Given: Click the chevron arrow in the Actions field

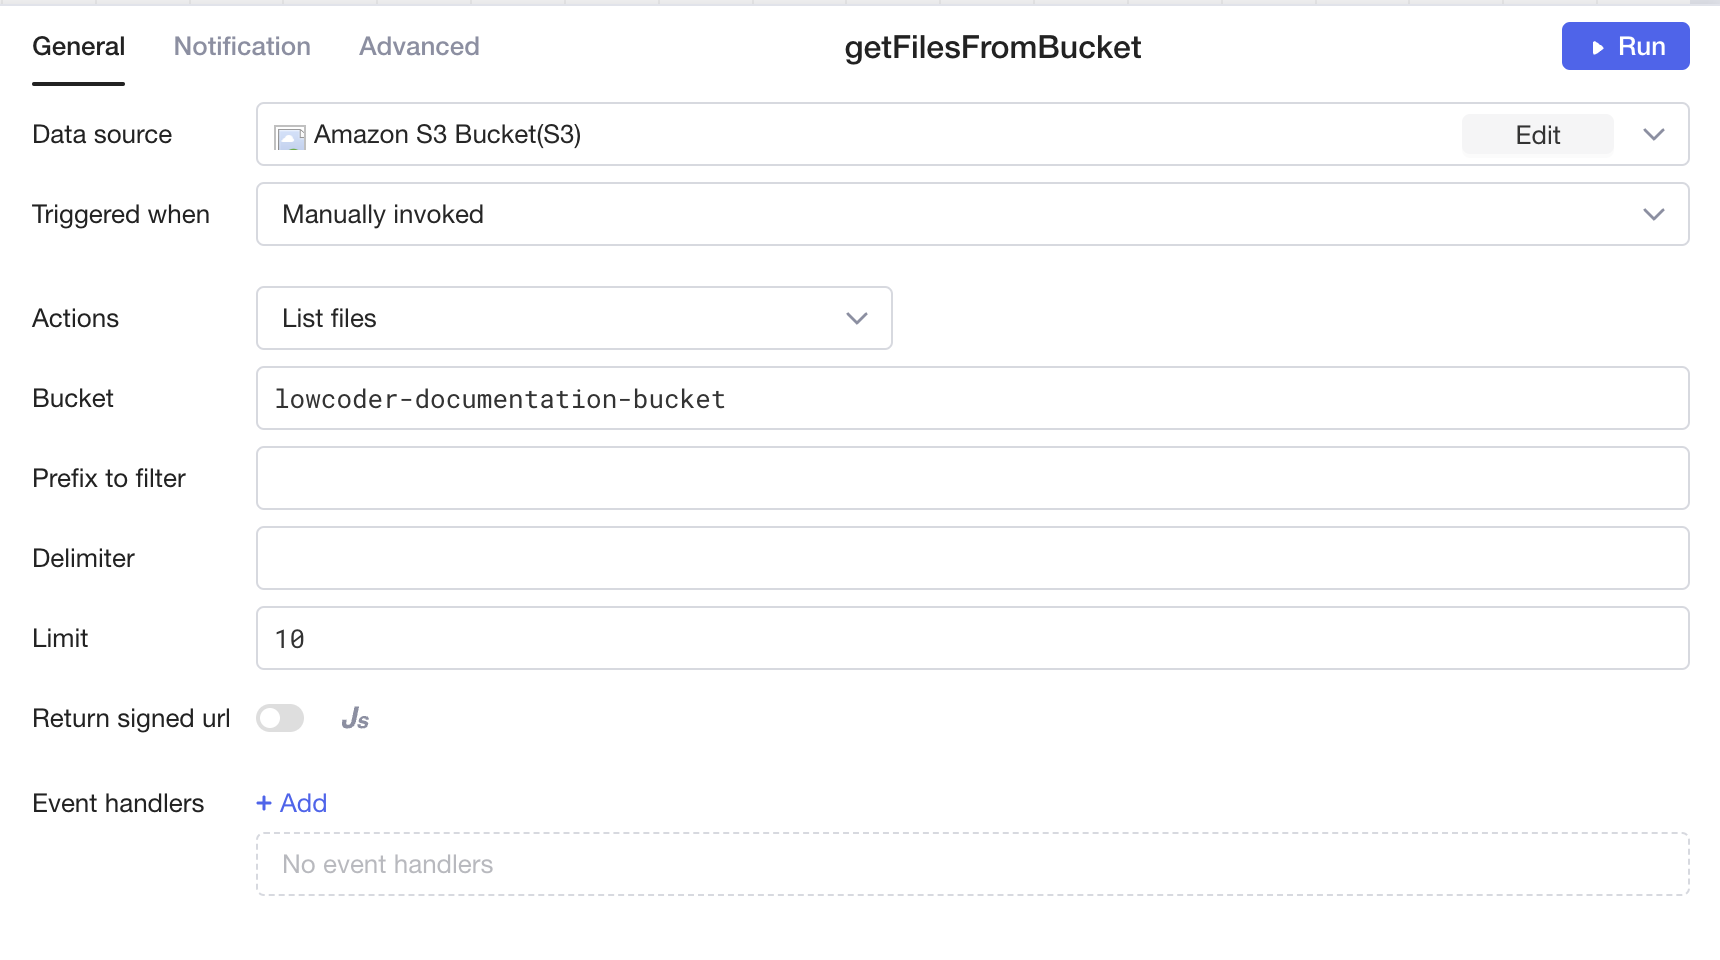Looking at the screenshot, I should [857, 318].
